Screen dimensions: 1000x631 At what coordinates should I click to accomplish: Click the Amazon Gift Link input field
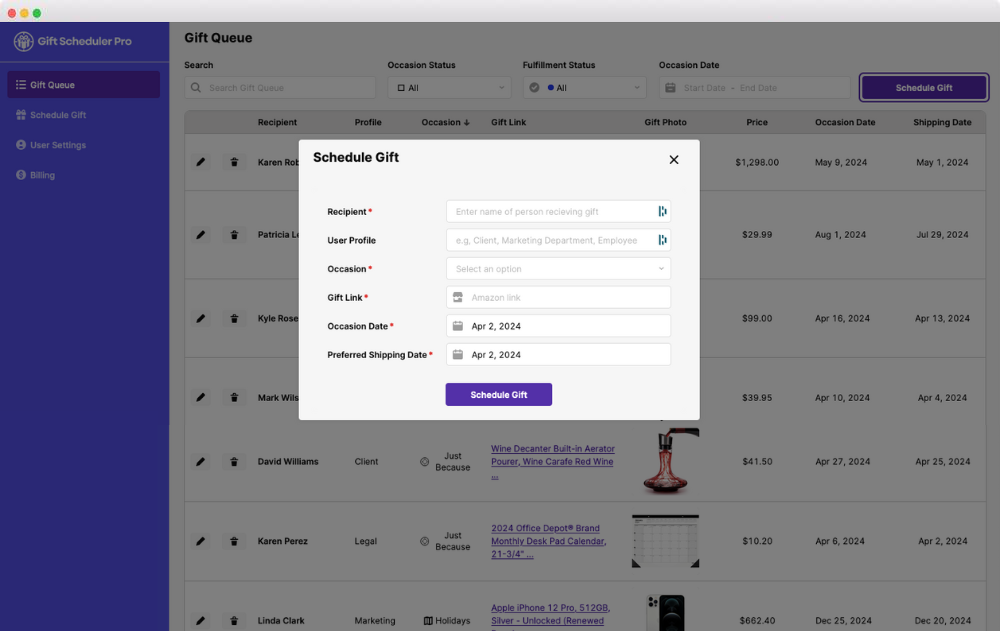565,298
